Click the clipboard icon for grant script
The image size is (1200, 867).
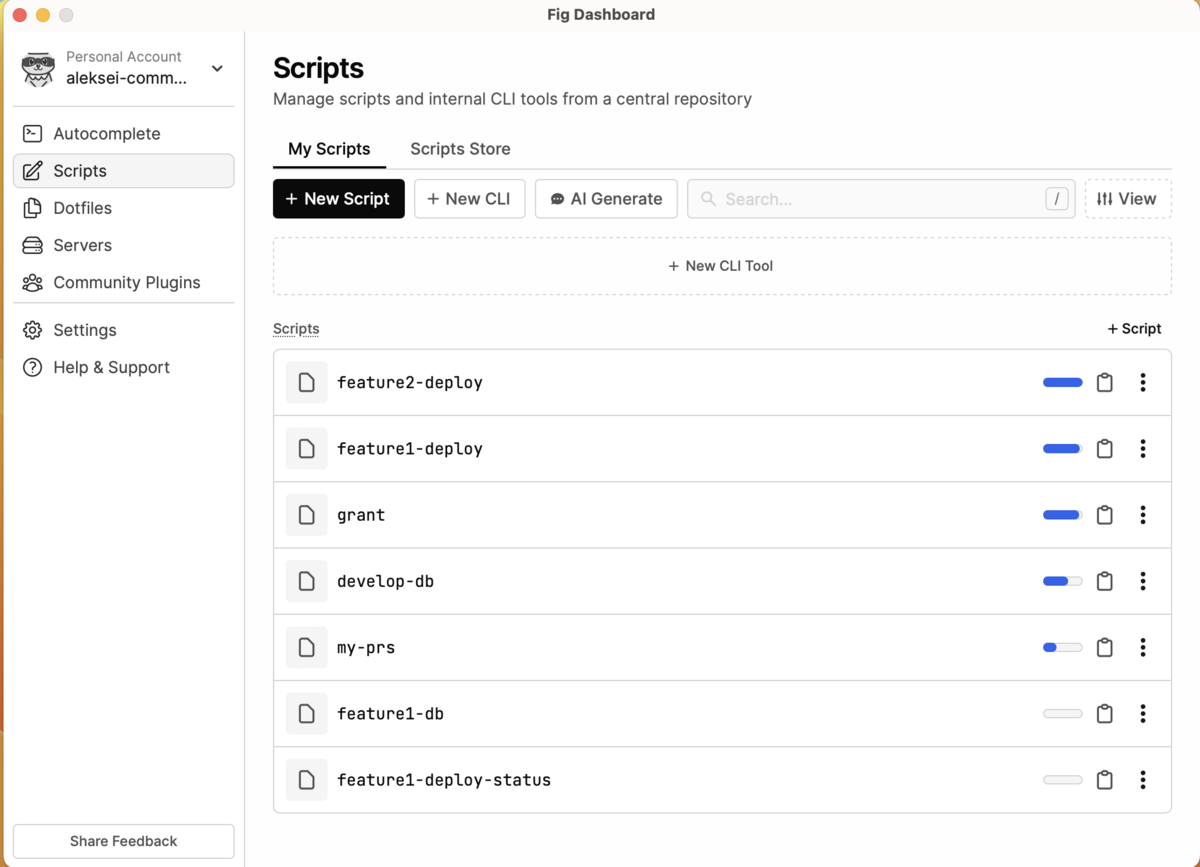pos(1104,515)
